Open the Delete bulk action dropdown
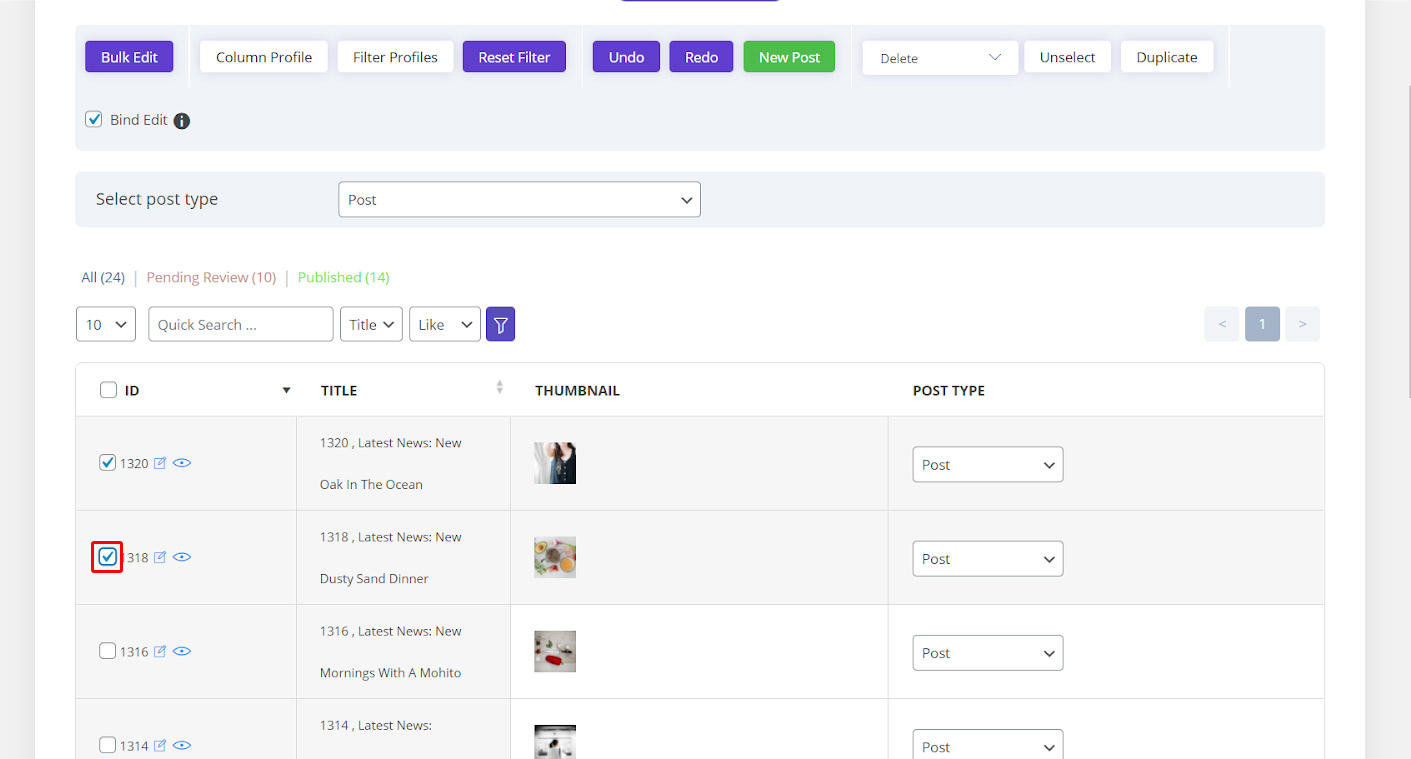The width and height of the screenshot is (1411, 759). [940, 58]
